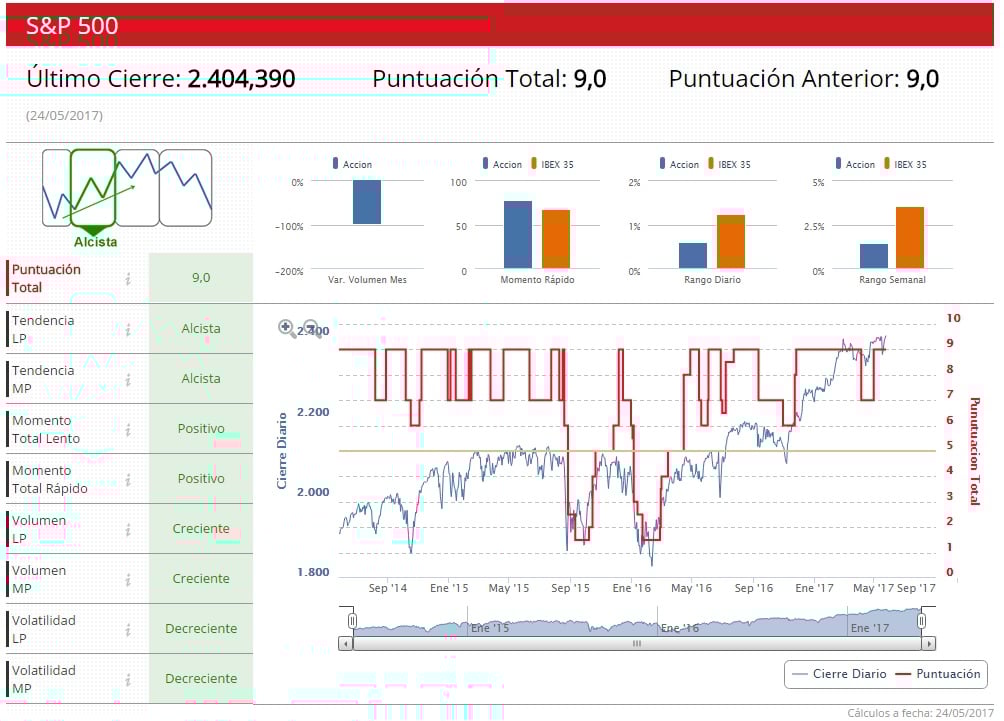
Task: Click blue Accion bar in Rango Semanal
Action: tap(873, 256)
